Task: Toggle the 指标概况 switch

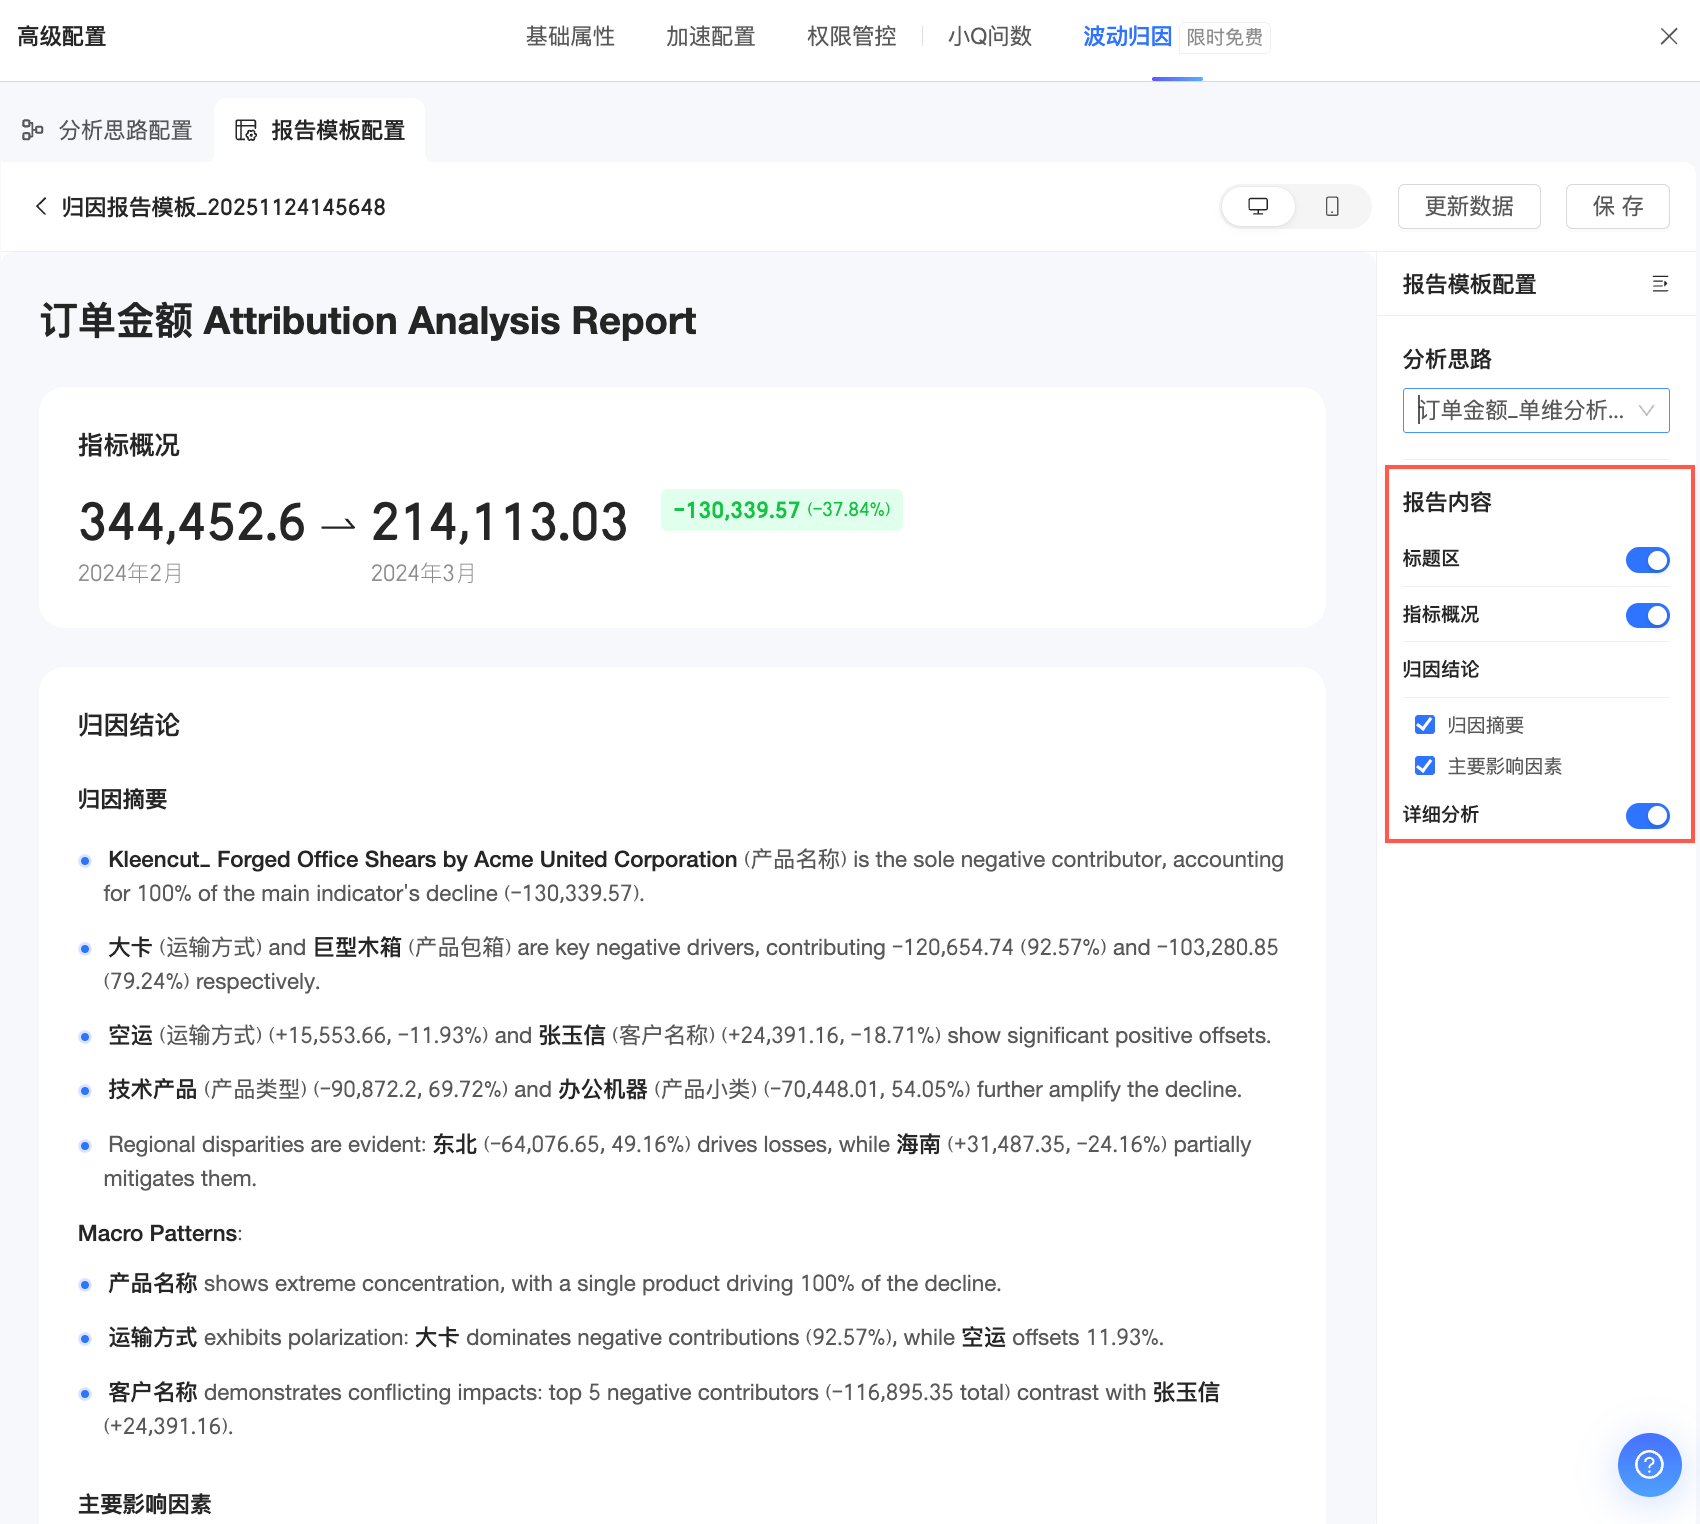Action: [1647, 615]
